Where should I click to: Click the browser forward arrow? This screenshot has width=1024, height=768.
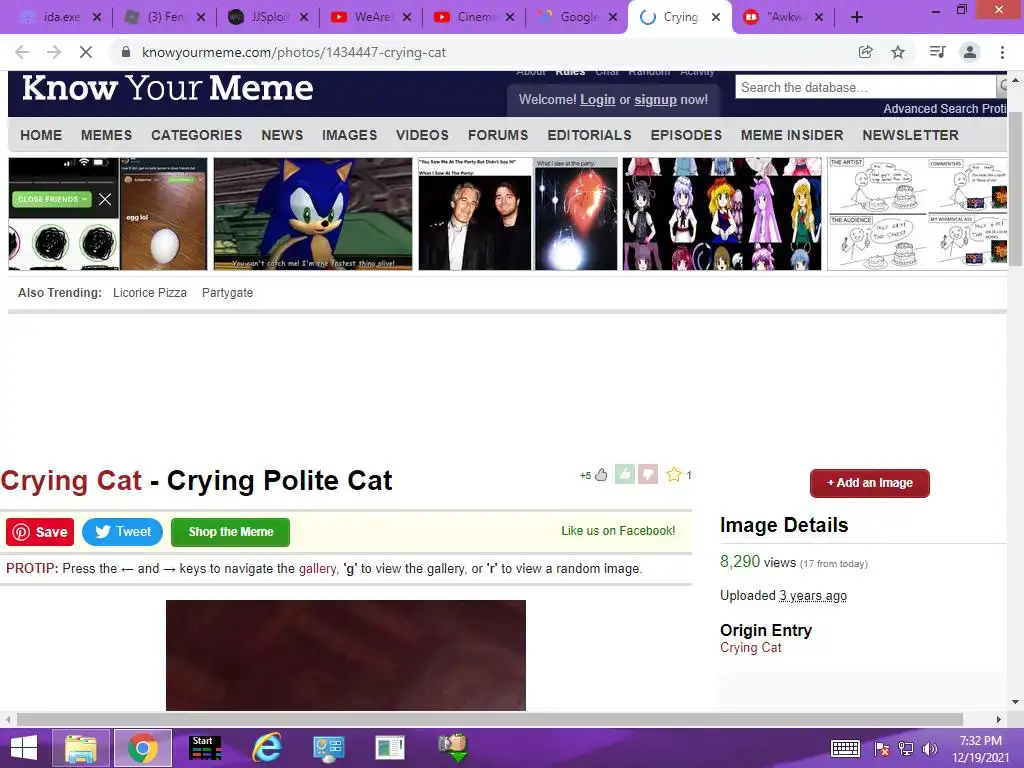click(54, 52)
